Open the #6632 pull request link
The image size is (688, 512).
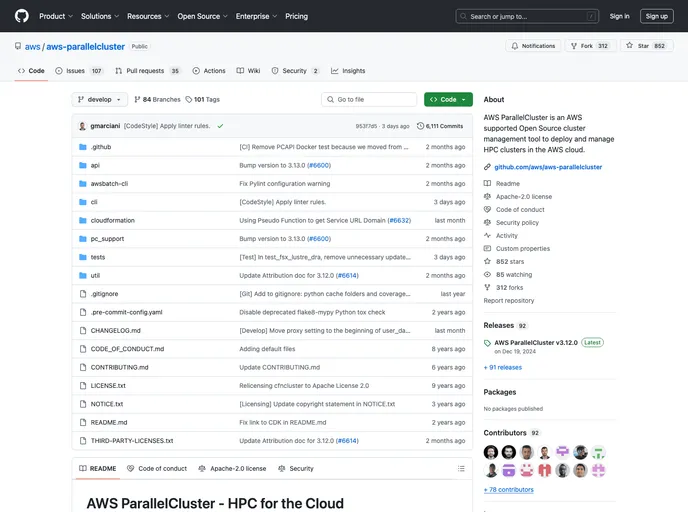[x=399, y=221]
